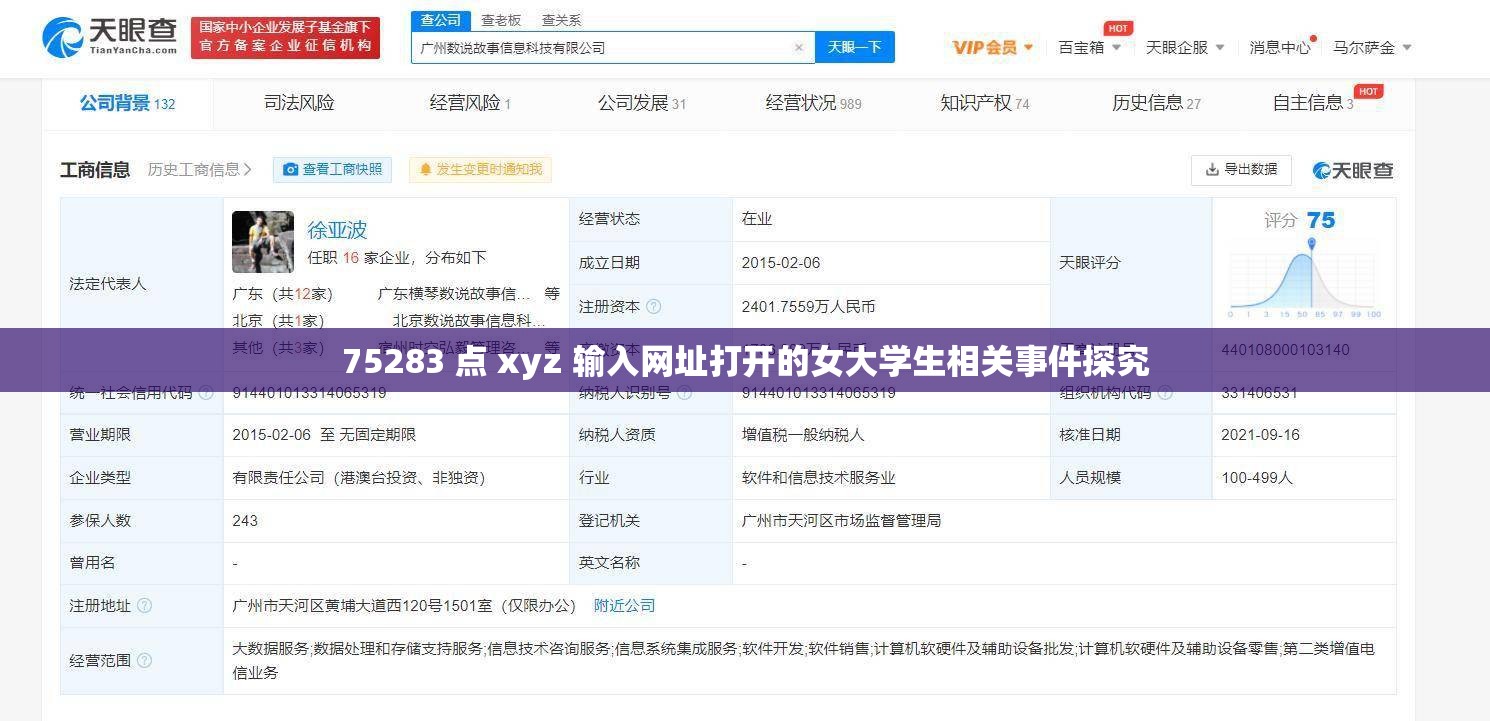Expand the 百宝箱 dropdown menu

[x=1090, y=47]
